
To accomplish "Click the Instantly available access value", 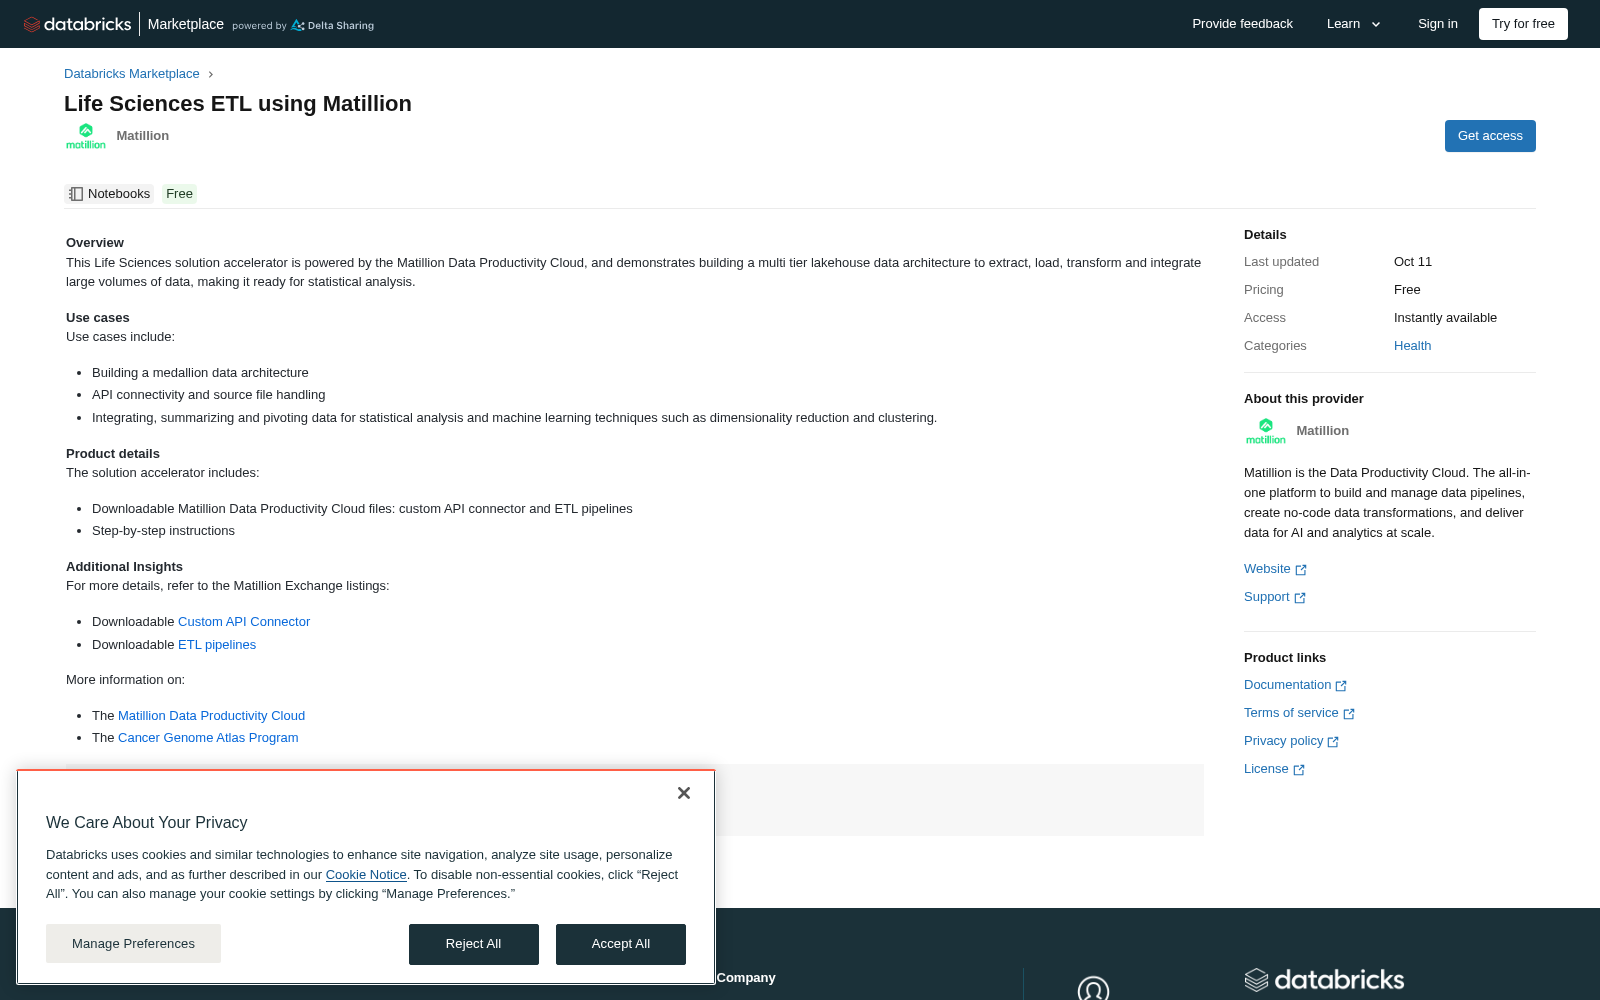I will point(1445,318).
